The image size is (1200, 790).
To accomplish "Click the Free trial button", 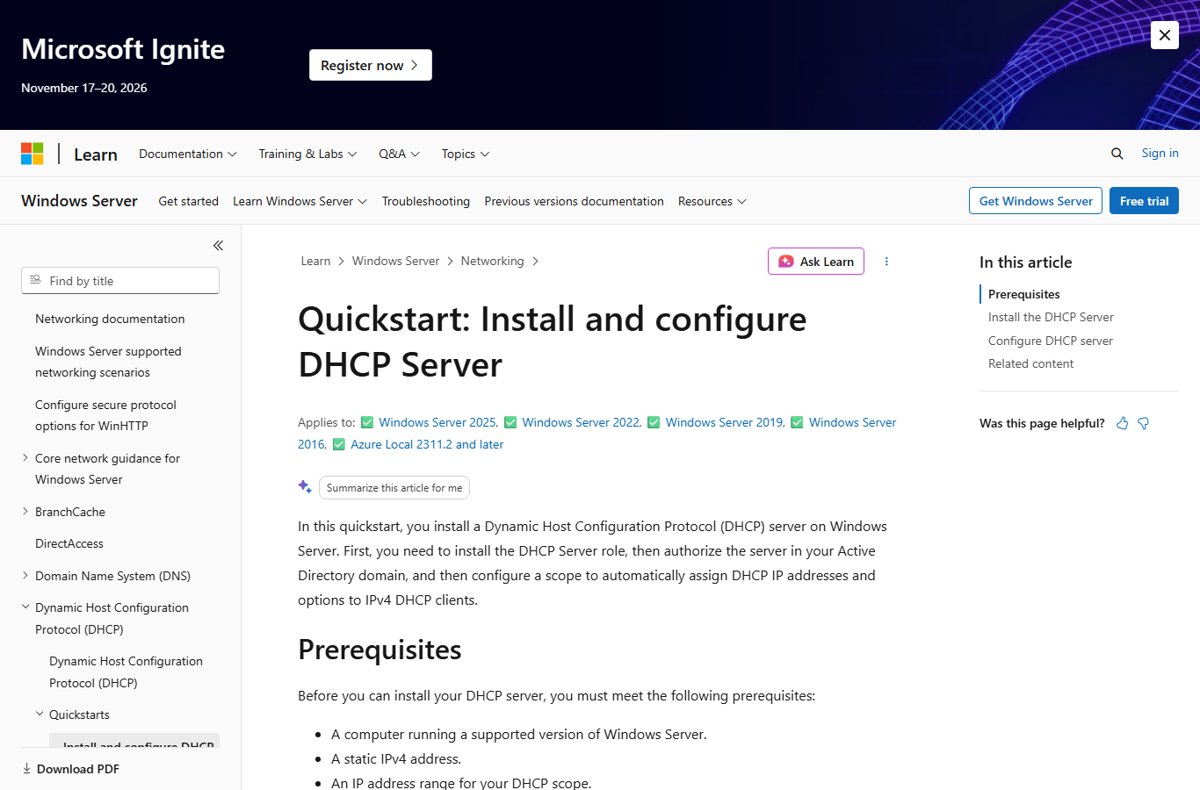I will [x=1144, y=201].
